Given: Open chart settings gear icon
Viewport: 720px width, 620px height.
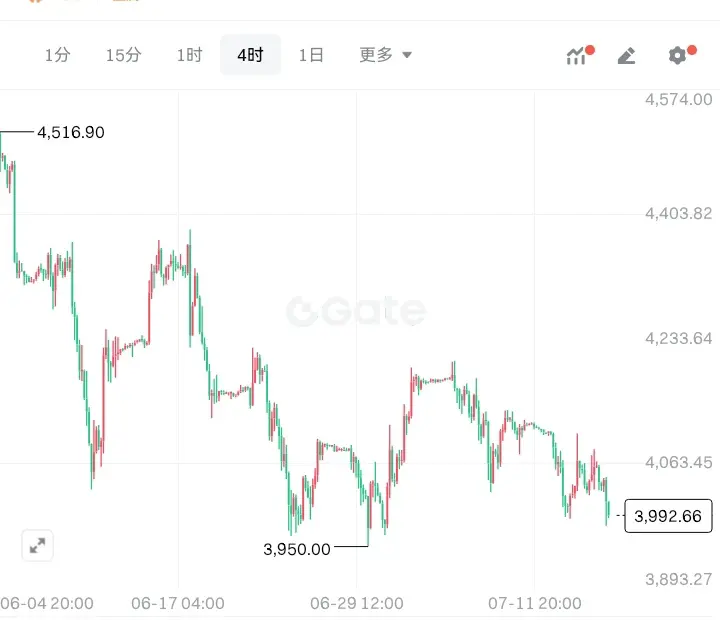Looking at the screenshot, I should 677,56.
